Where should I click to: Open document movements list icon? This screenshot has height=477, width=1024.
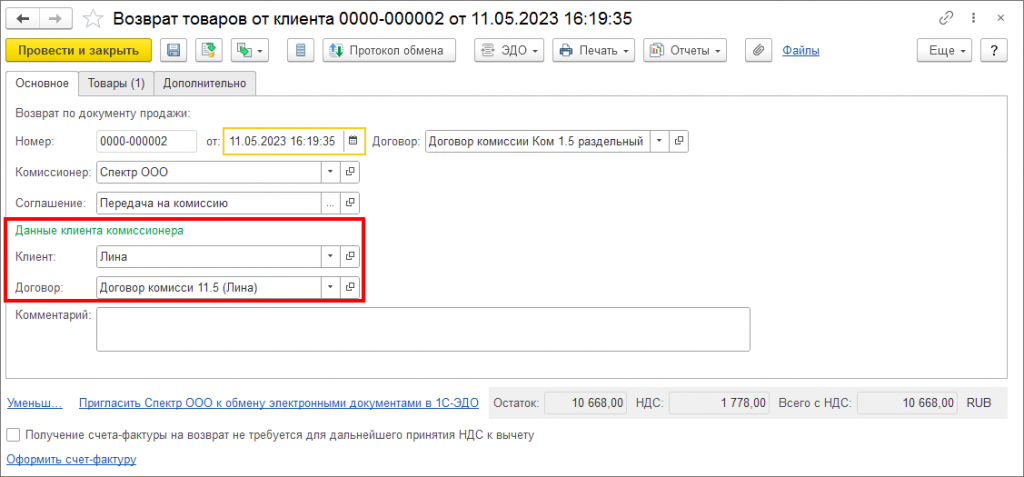click(x=300, y=50)
